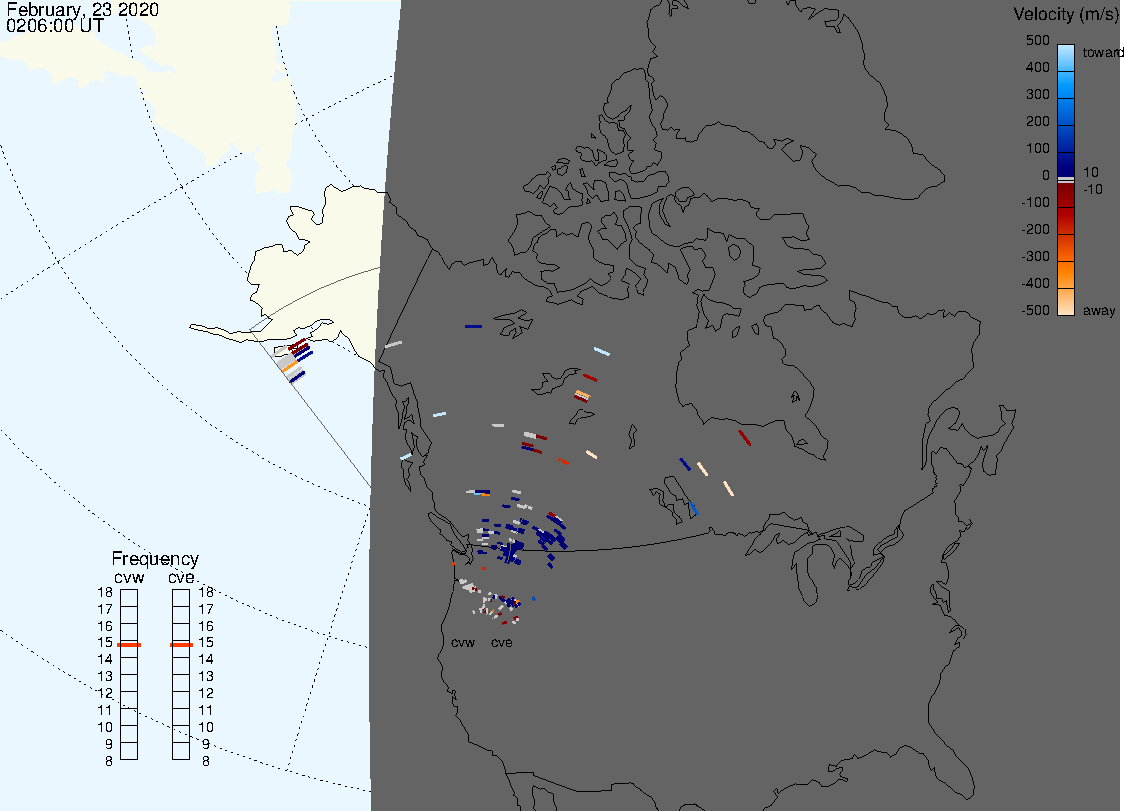Screen dimensions: 1124x811
Task: Click the time stamp '0206:00 UT'
Action: (55, 25)
